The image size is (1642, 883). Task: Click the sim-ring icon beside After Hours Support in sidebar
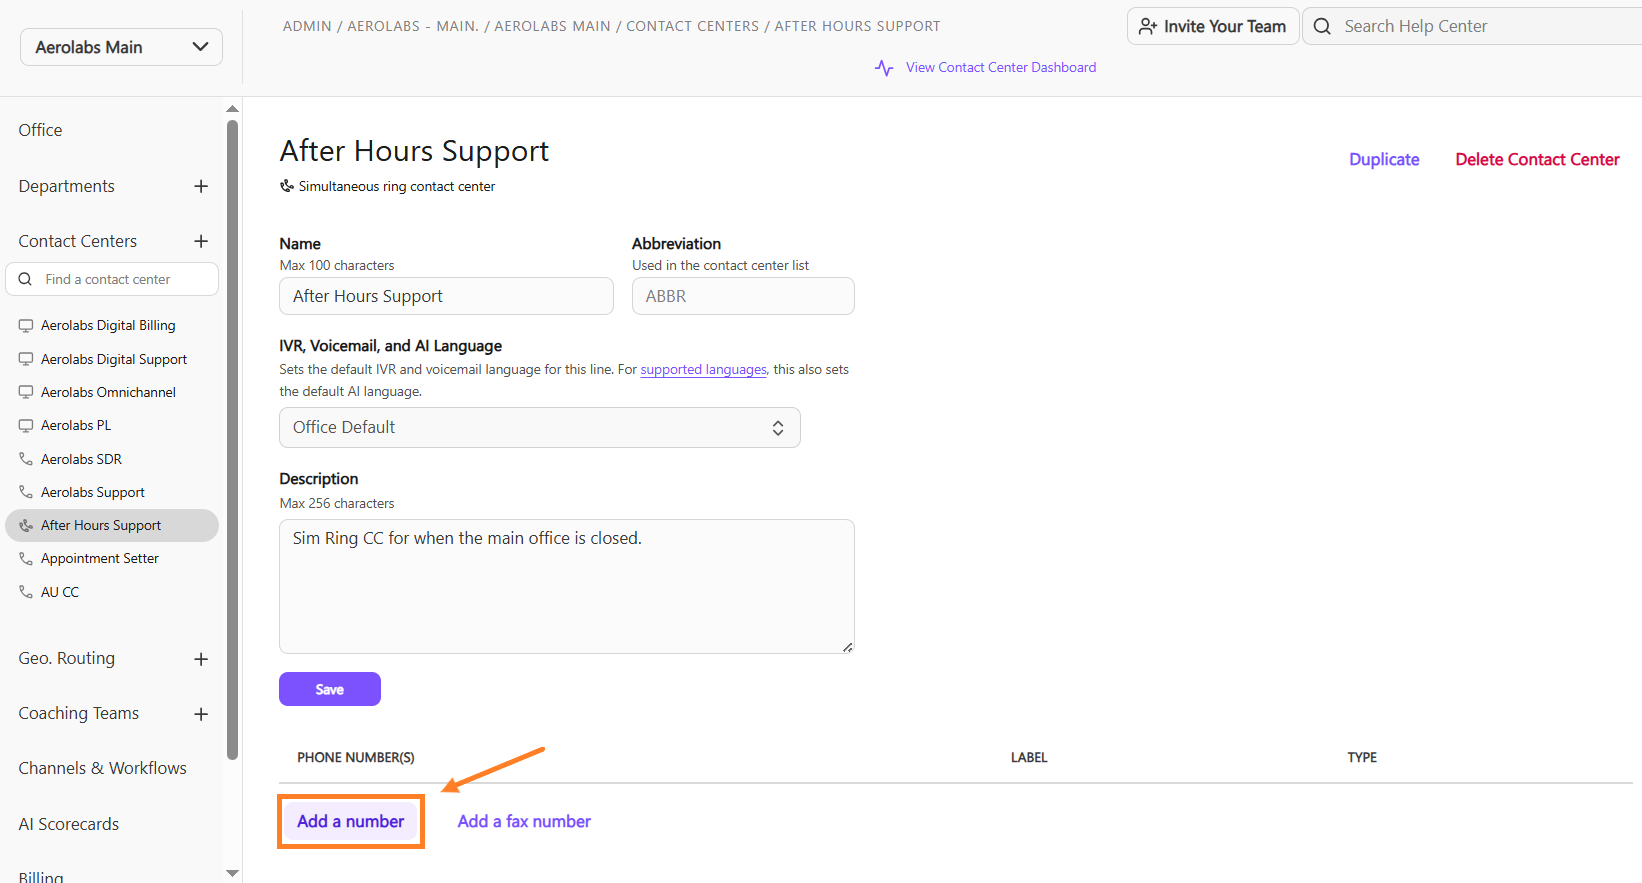26,525
